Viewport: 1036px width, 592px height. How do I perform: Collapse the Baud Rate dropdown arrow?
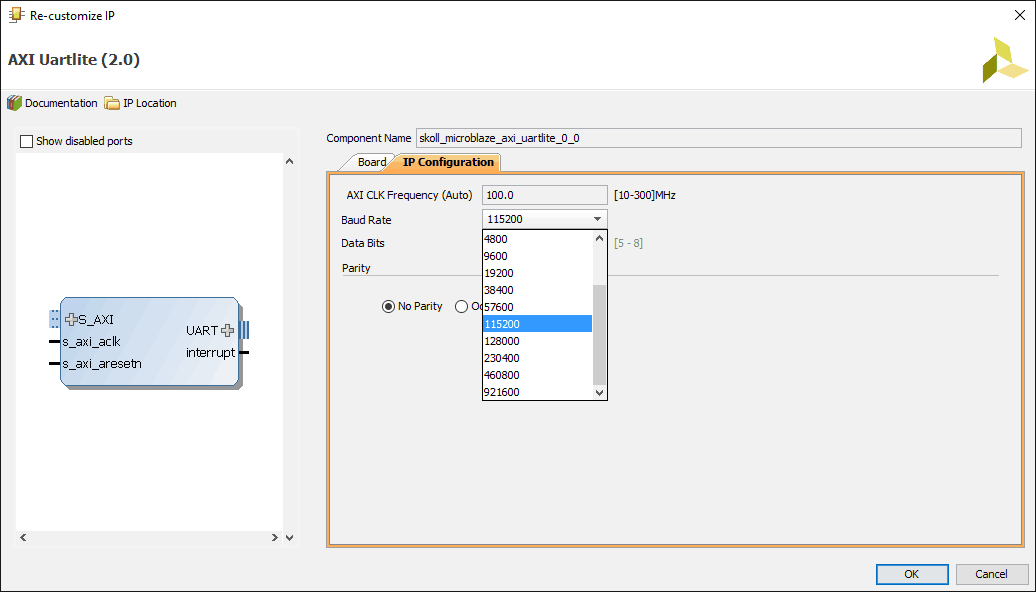coord(597,219)
